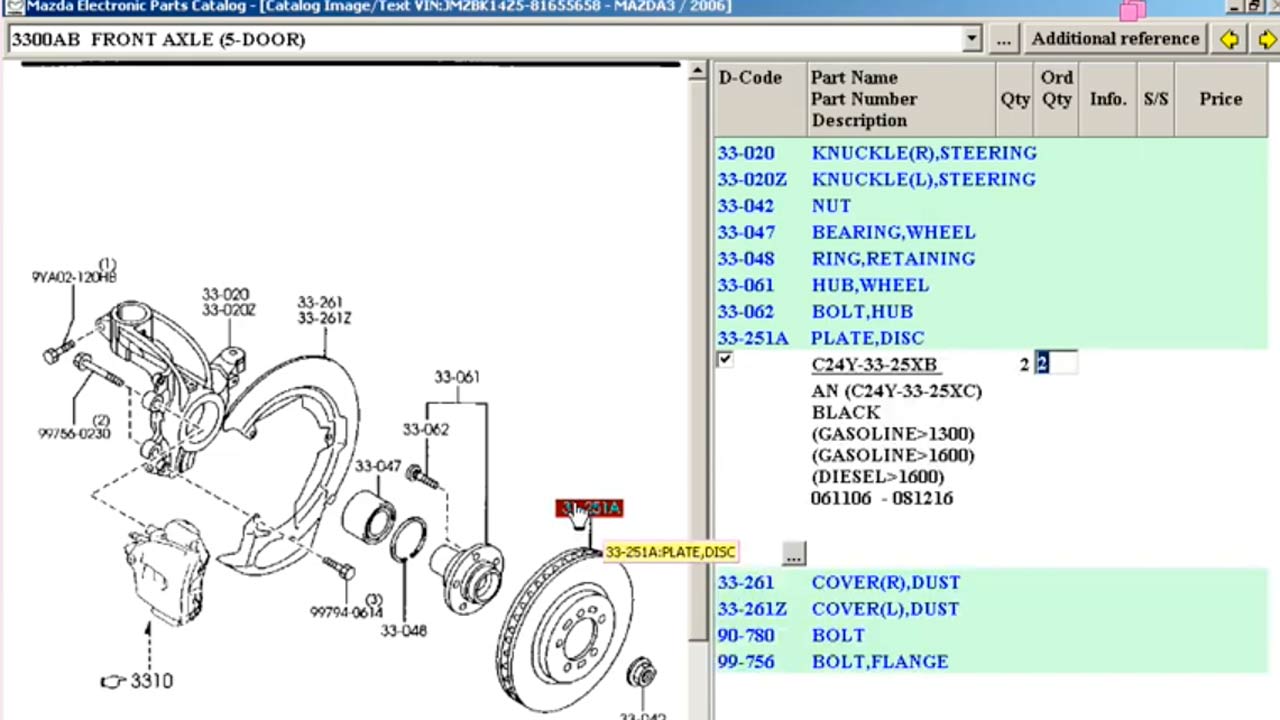Screen dimensions: 1280x720
Task: Select the RING,RETAINING row in parts list
Action: click(x=991, y=259)
